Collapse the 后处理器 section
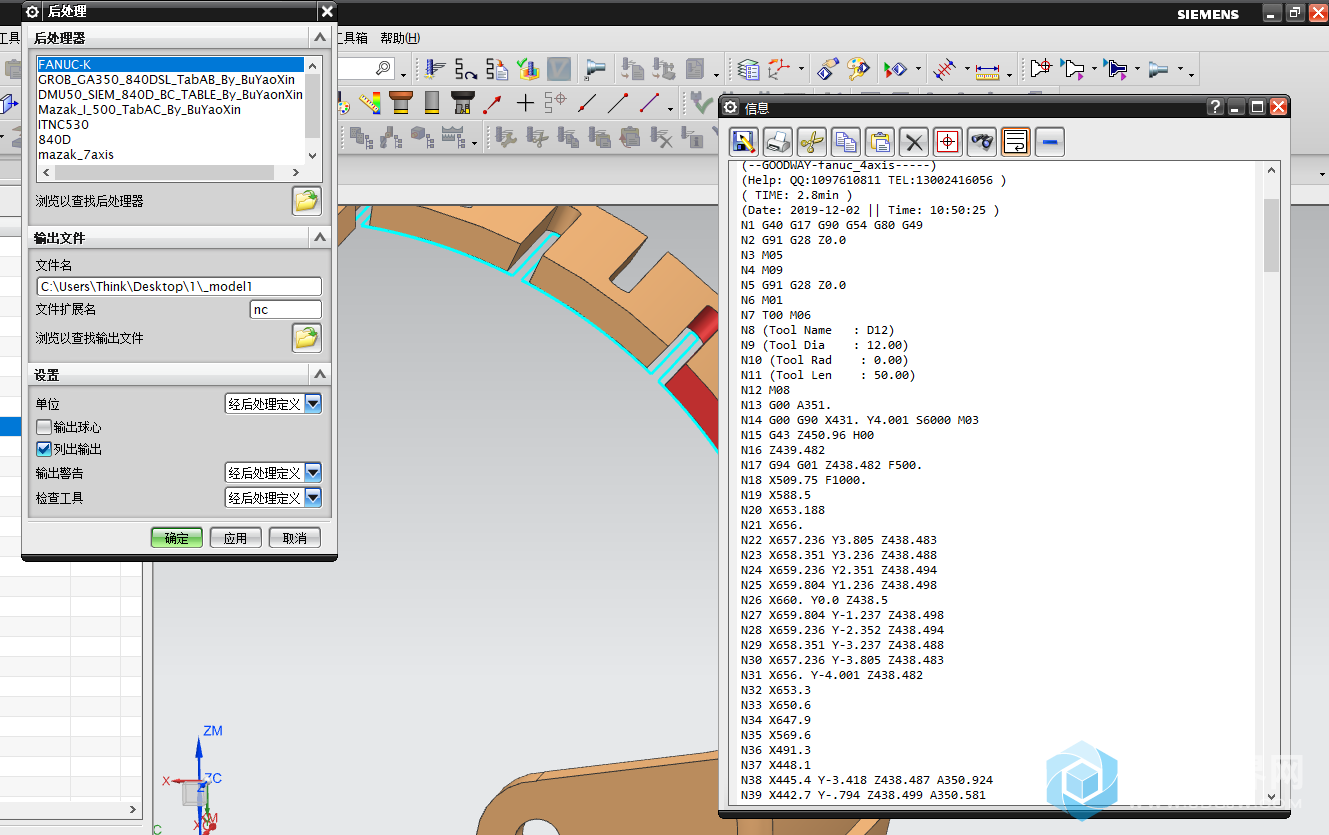 coord(320,38)
